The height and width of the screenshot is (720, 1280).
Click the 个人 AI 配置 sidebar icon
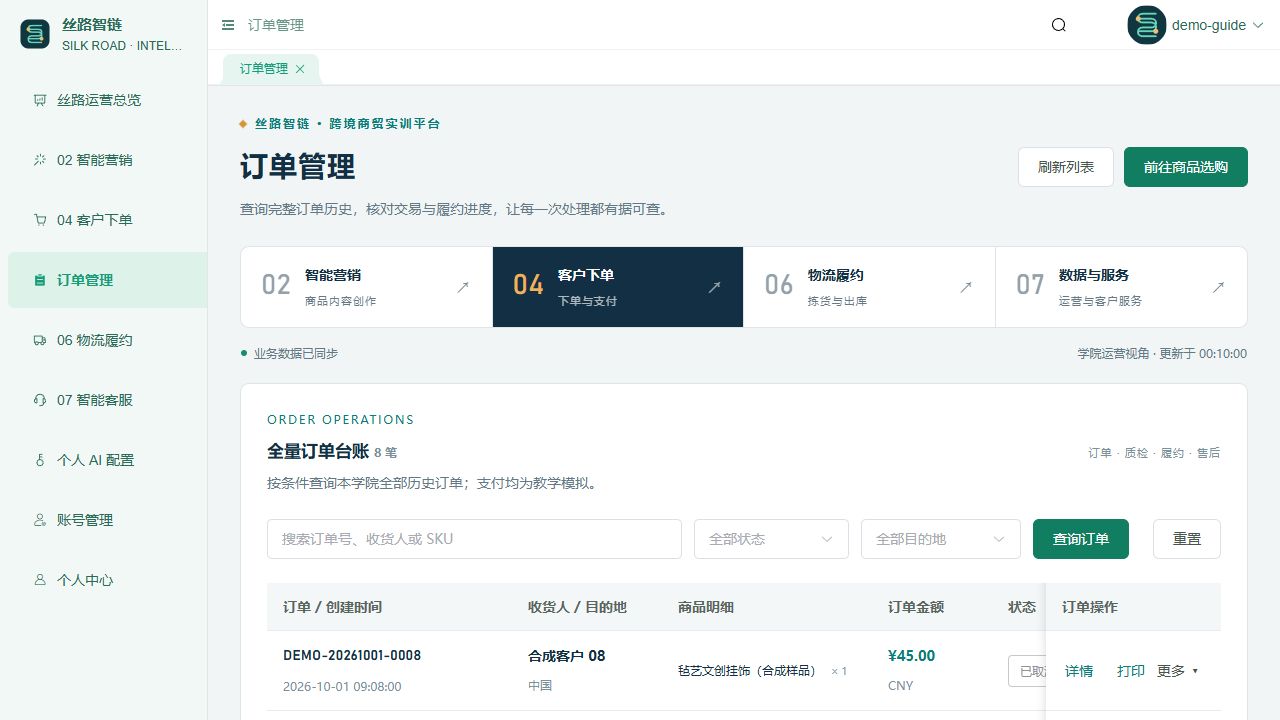click(40, 460)
